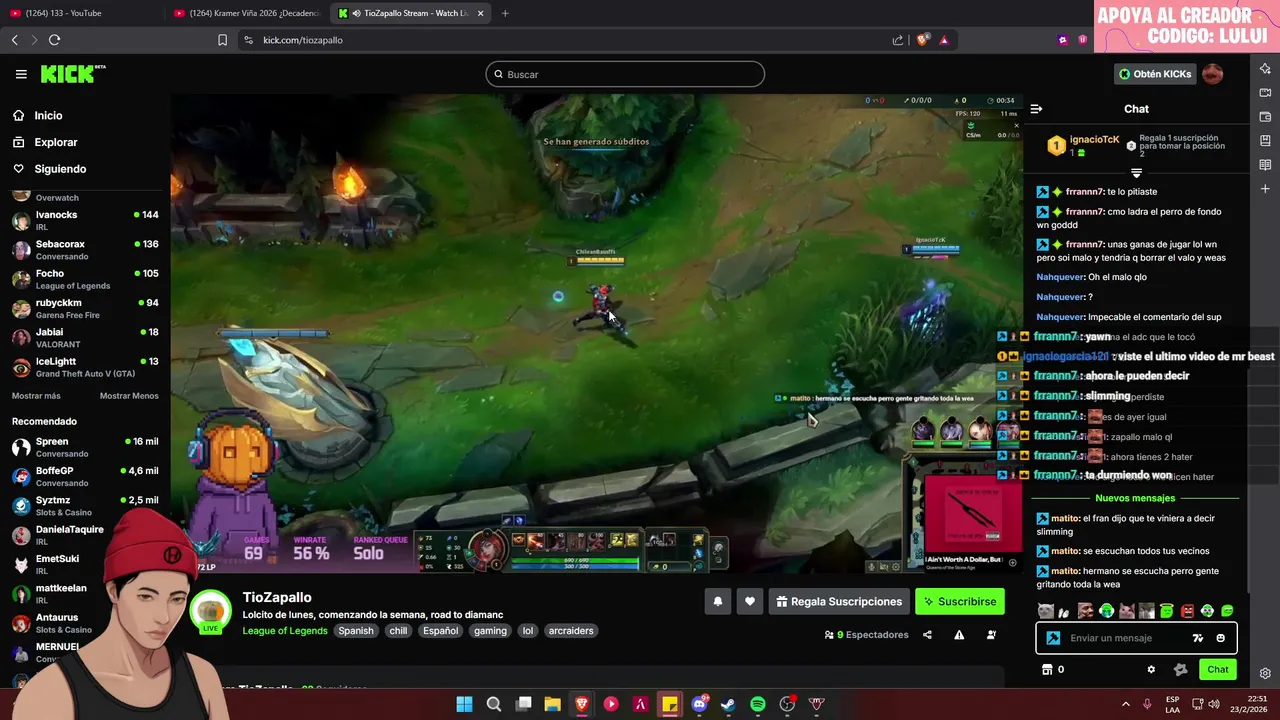The width and height of the screenshot is (1280, 720).
Task: Click Mostrar más under followed channels
Action: [36, 396]
